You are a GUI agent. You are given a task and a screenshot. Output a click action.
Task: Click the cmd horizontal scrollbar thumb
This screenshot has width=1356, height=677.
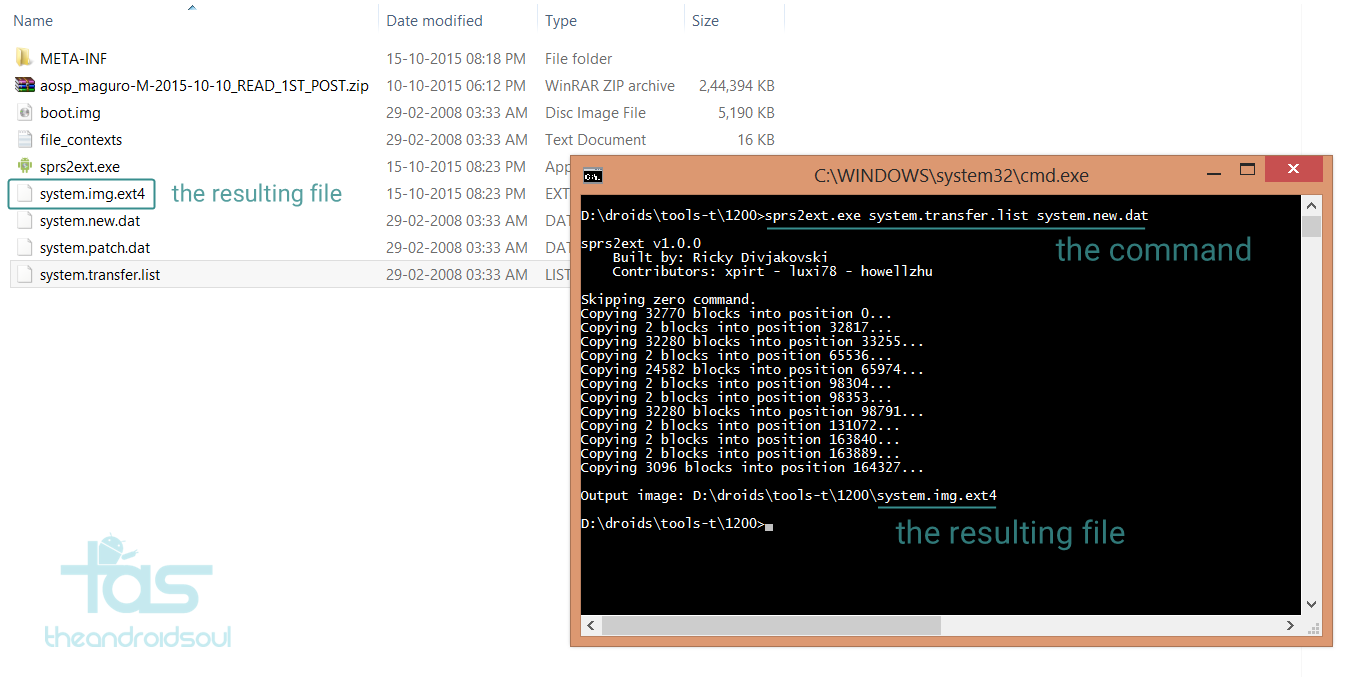pos(770,625)
